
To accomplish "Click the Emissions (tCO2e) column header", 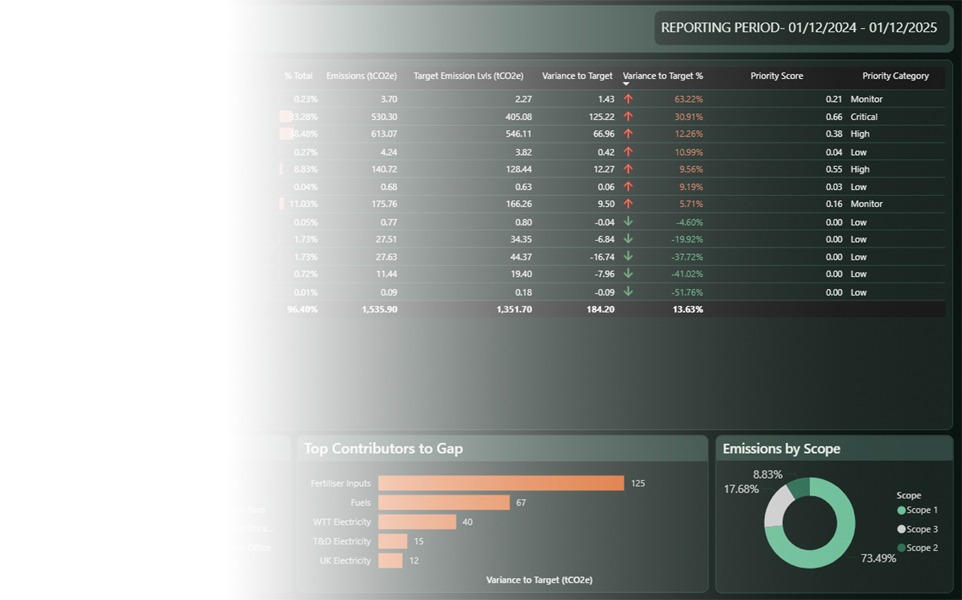I will [x=361, y=76].
